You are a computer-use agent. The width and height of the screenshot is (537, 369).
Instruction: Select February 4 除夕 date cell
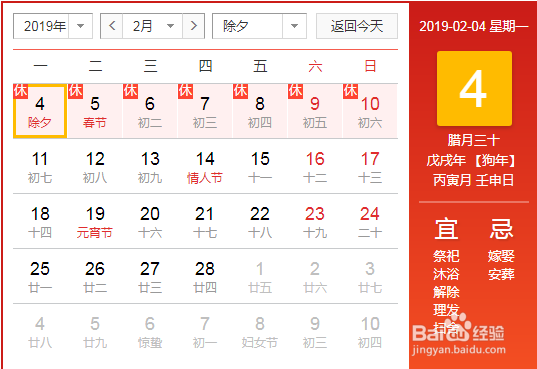pyautogui.click(x=40, y=111)
